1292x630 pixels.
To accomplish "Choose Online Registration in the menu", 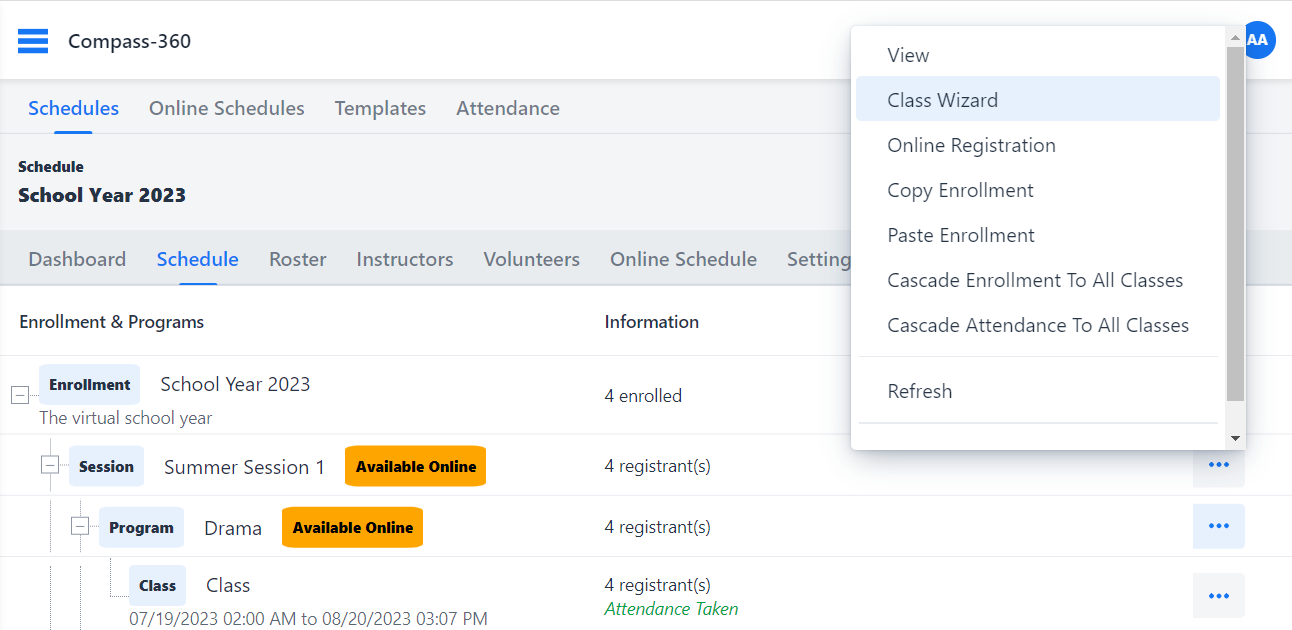I will click(971, 145).
